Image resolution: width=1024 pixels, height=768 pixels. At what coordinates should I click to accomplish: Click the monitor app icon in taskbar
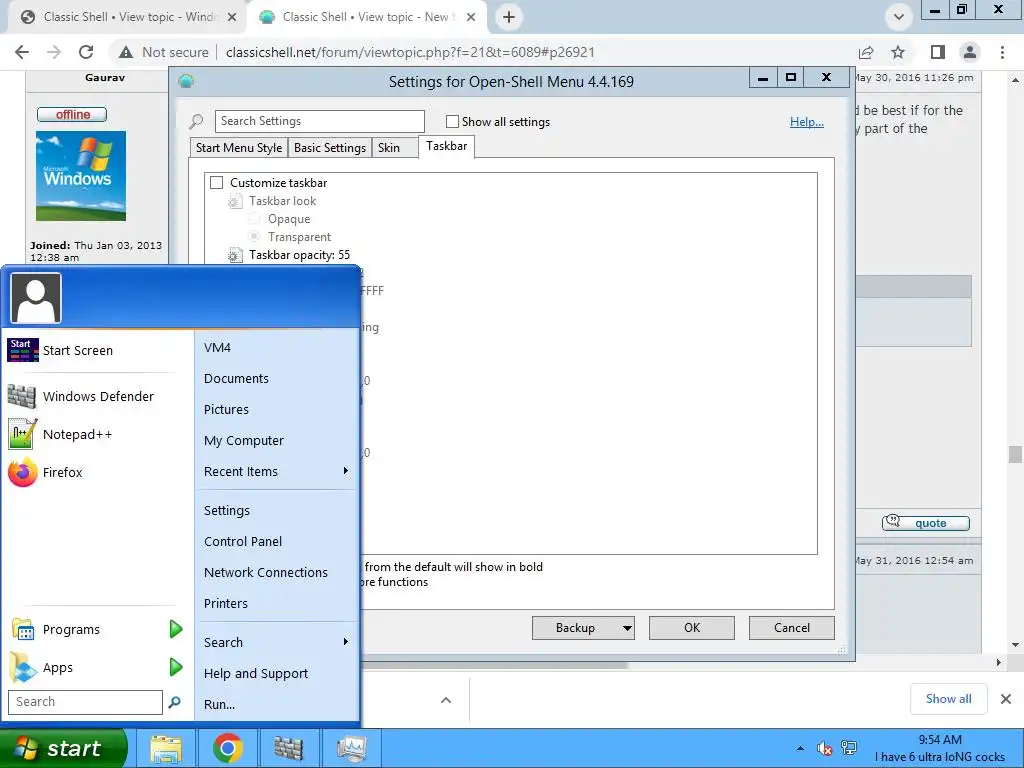click(x=351, y=748)
